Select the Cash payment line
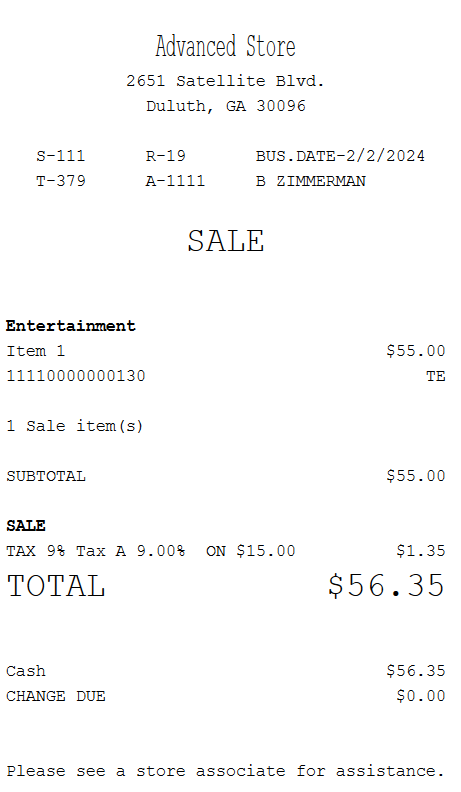461x792 pixels. [x=226, y=671]
